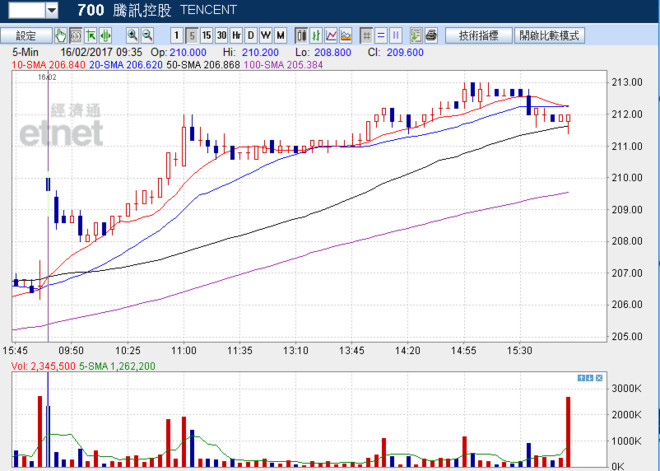
Task: Click the 5-Min interval label
Action: coord(25,53)
